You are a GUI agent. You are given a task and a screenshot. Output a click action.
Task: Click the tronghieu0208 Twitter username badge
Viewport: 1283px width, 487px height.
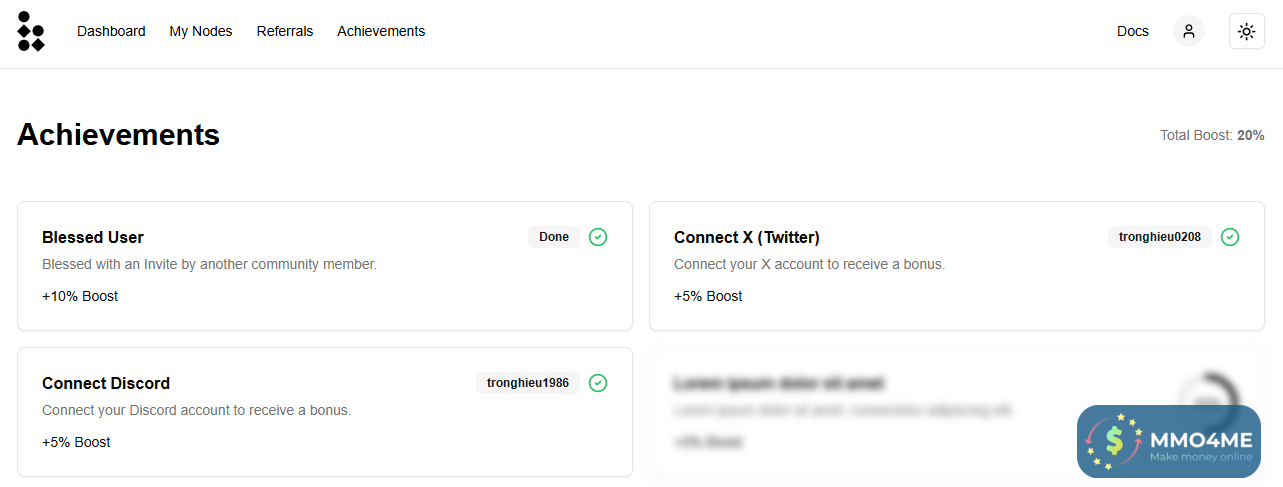point(1160,237)
